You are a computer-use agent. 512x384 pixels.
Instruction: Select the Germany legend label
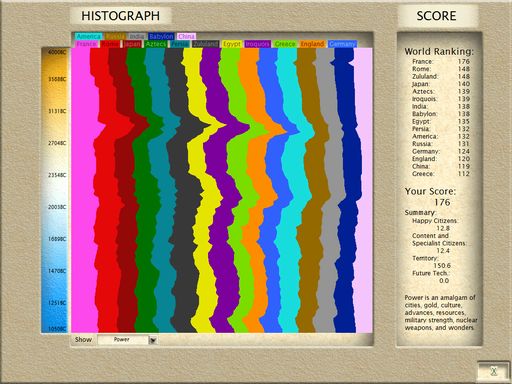click(342, 44)
